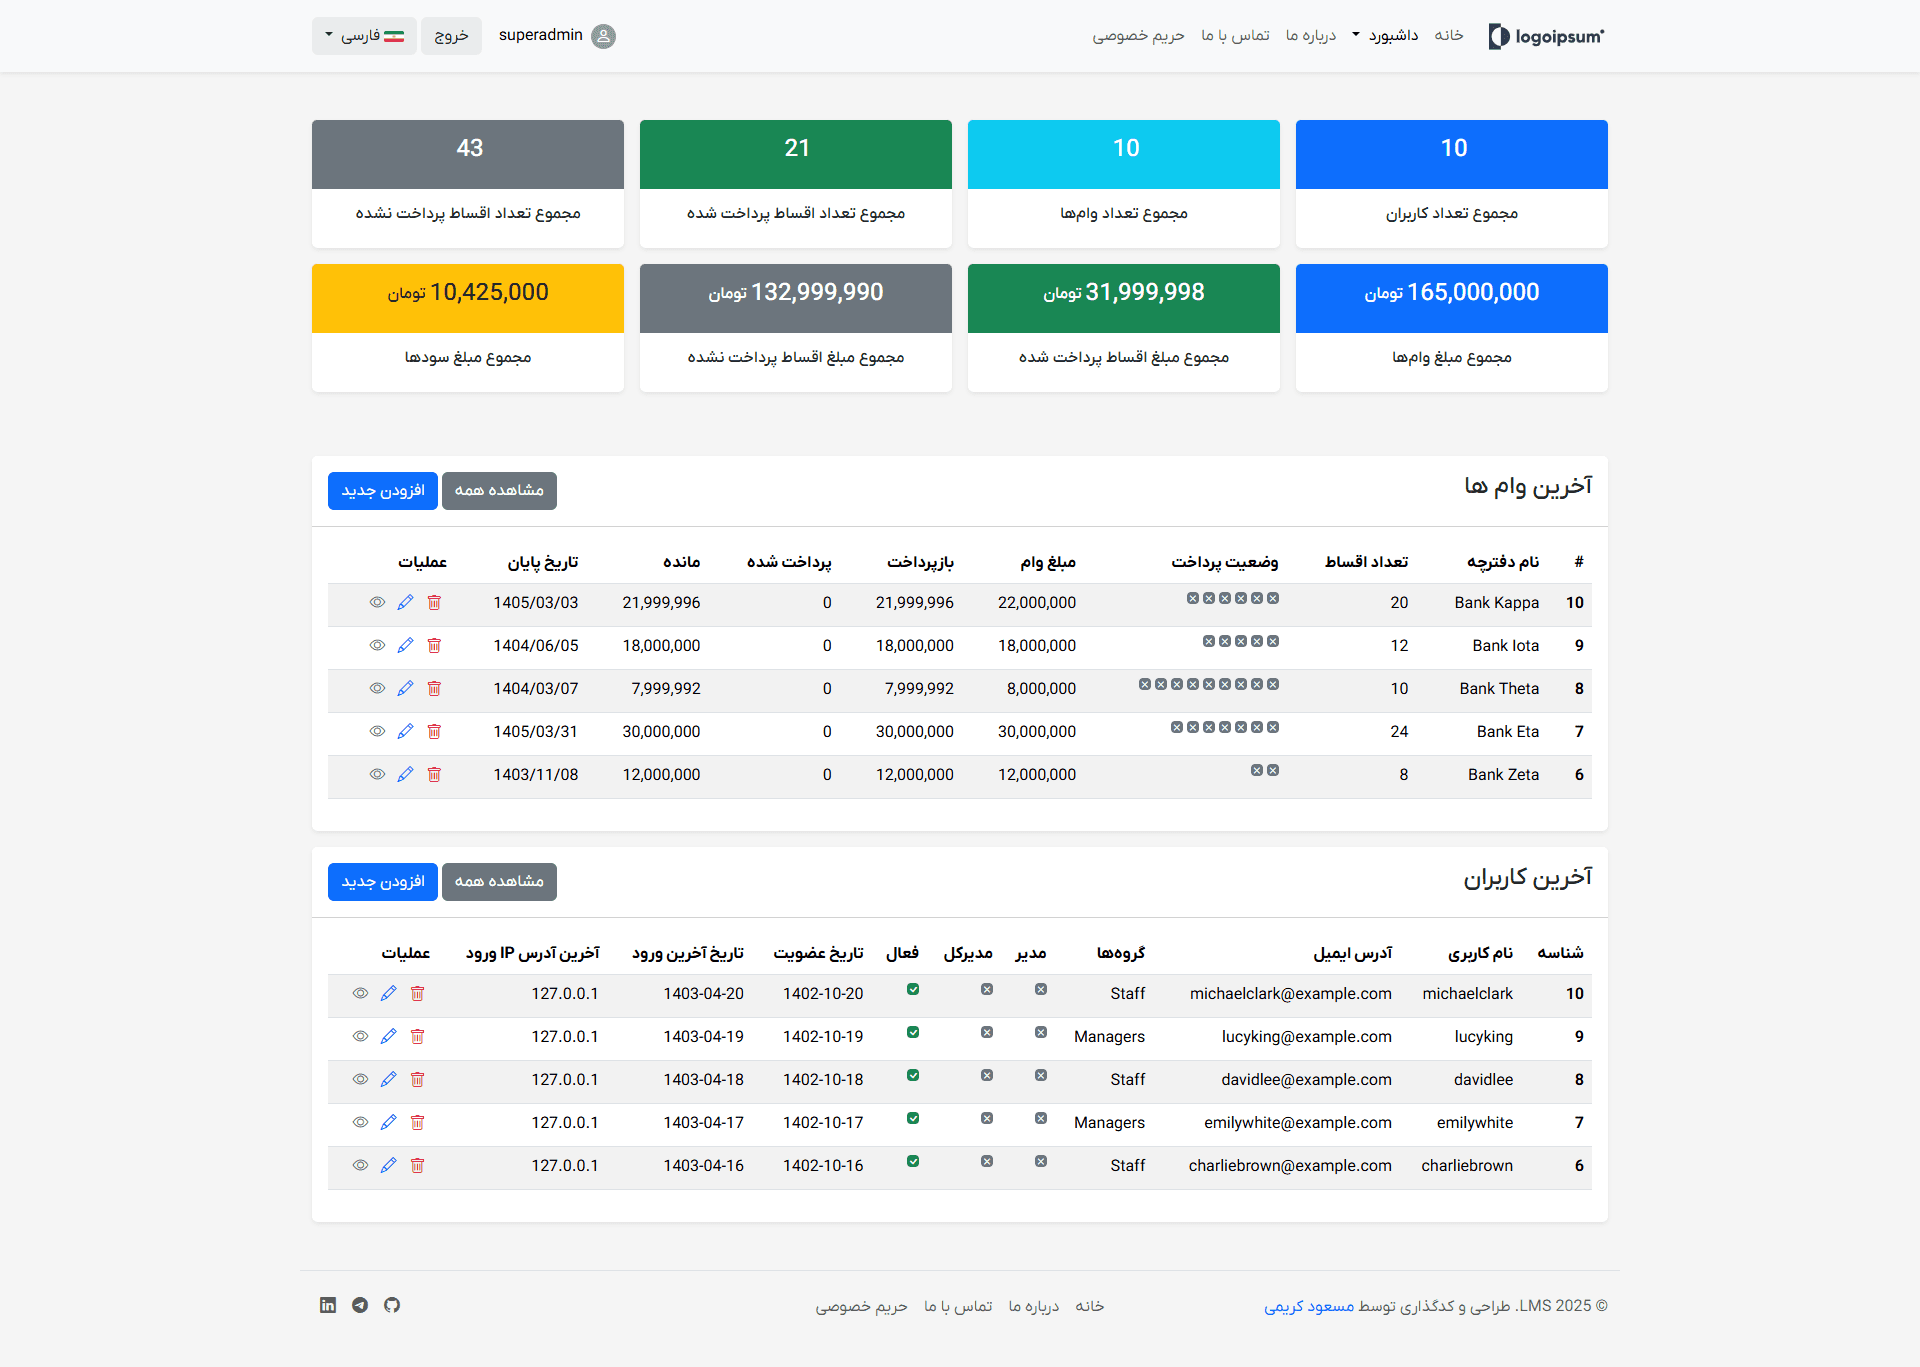Toggle مدیرکل status for lucyking
This screenshot has height=1367, width=1920.
pyautogui.click(x=987, y=1032)
